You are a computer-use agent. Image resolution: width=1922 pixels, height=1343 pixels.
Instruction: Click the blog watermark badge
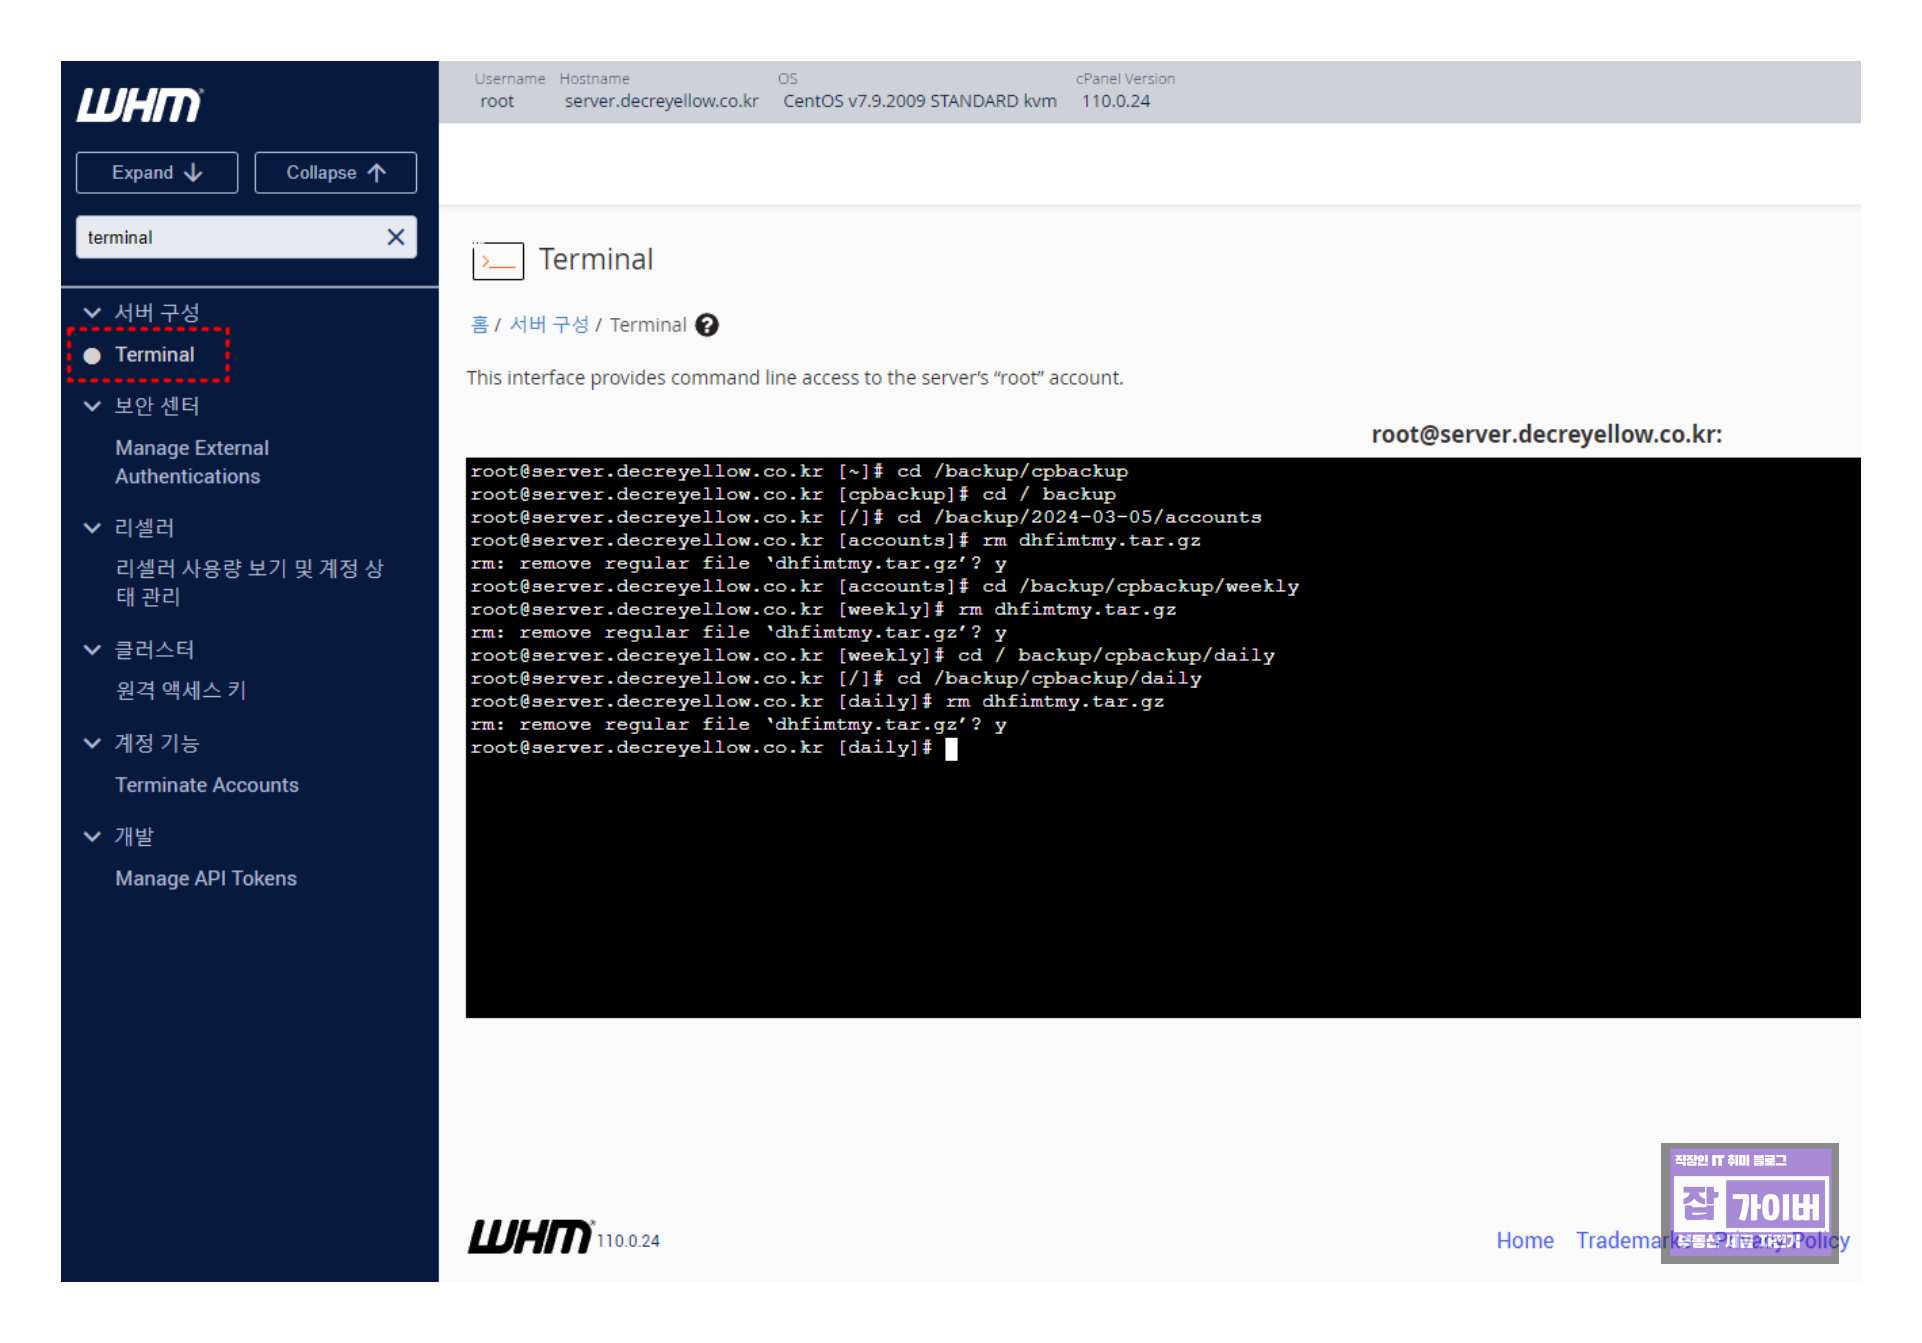pyautogui.click(x=1749, y=1201)
